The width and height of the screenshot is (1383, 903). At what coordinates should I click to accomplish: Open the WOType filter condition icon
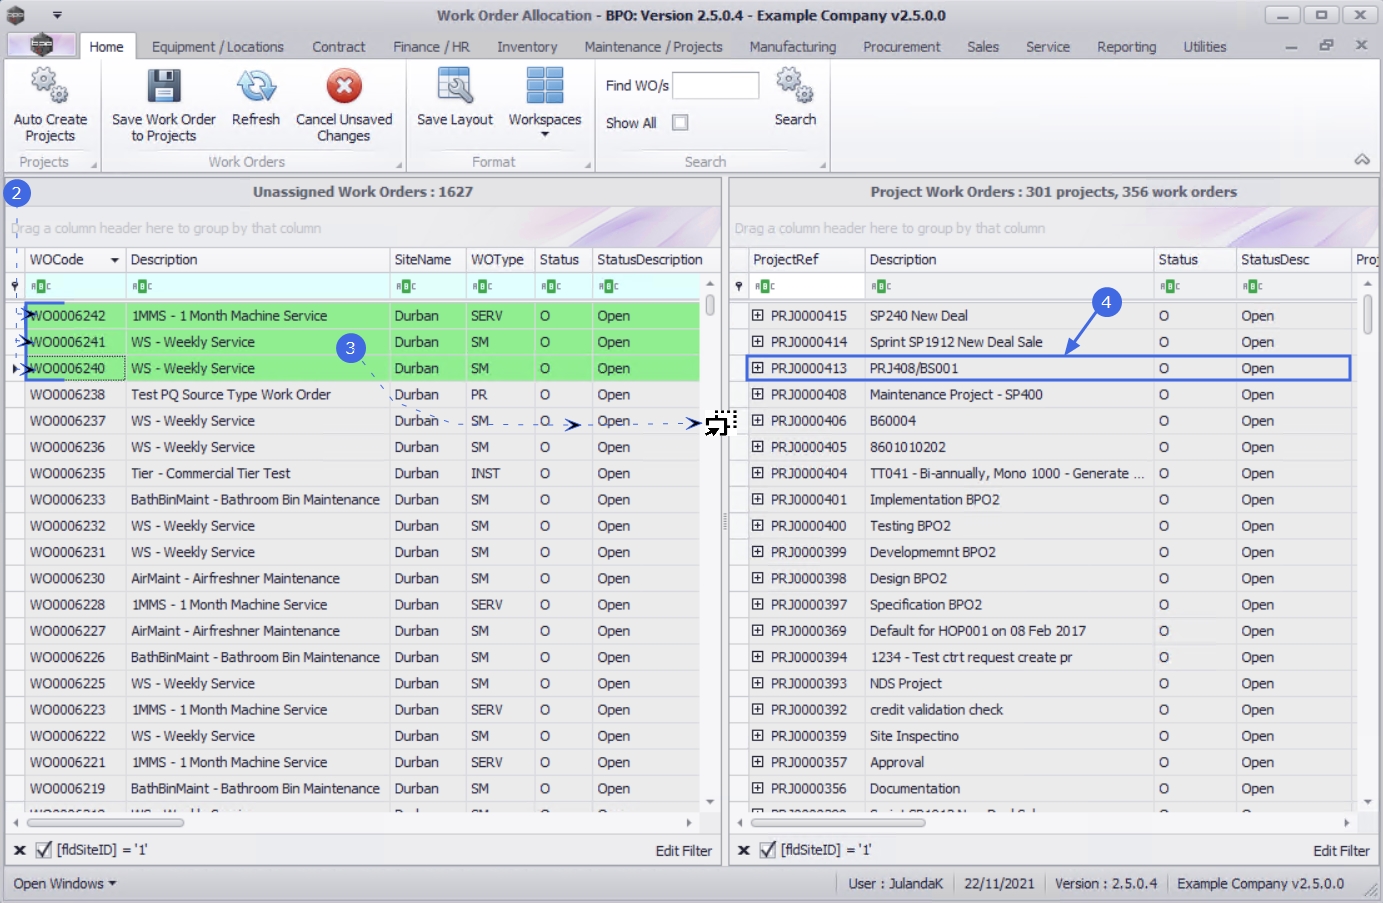(x=482, y=287)
